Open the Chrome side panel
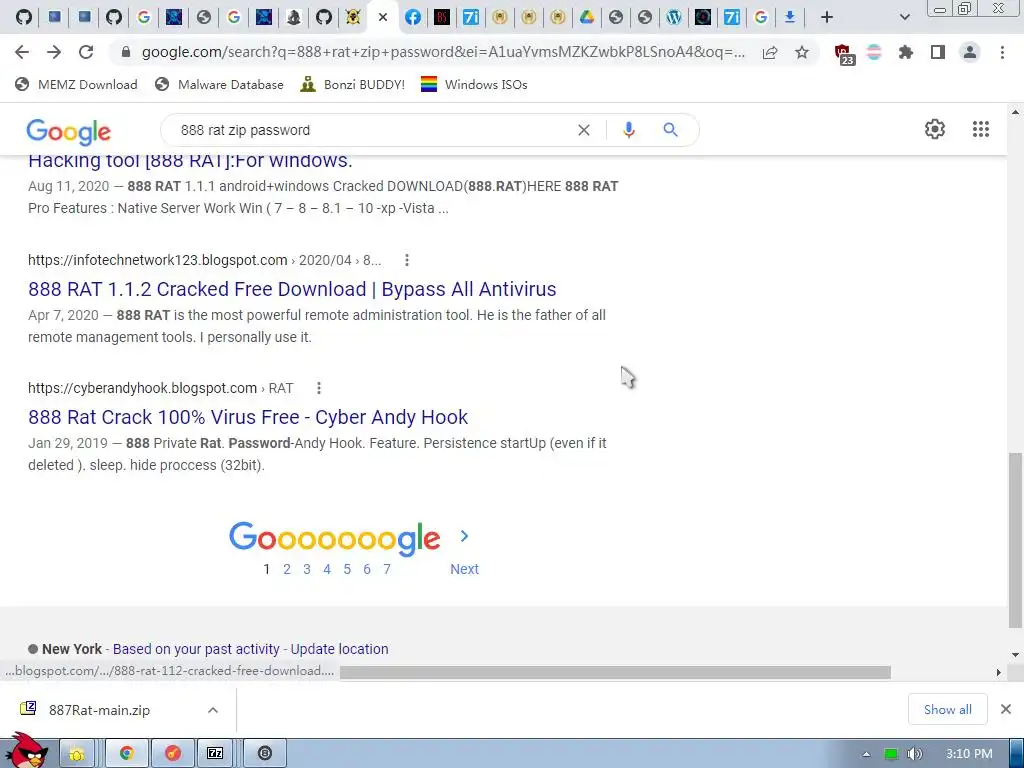 coord(938,52)
